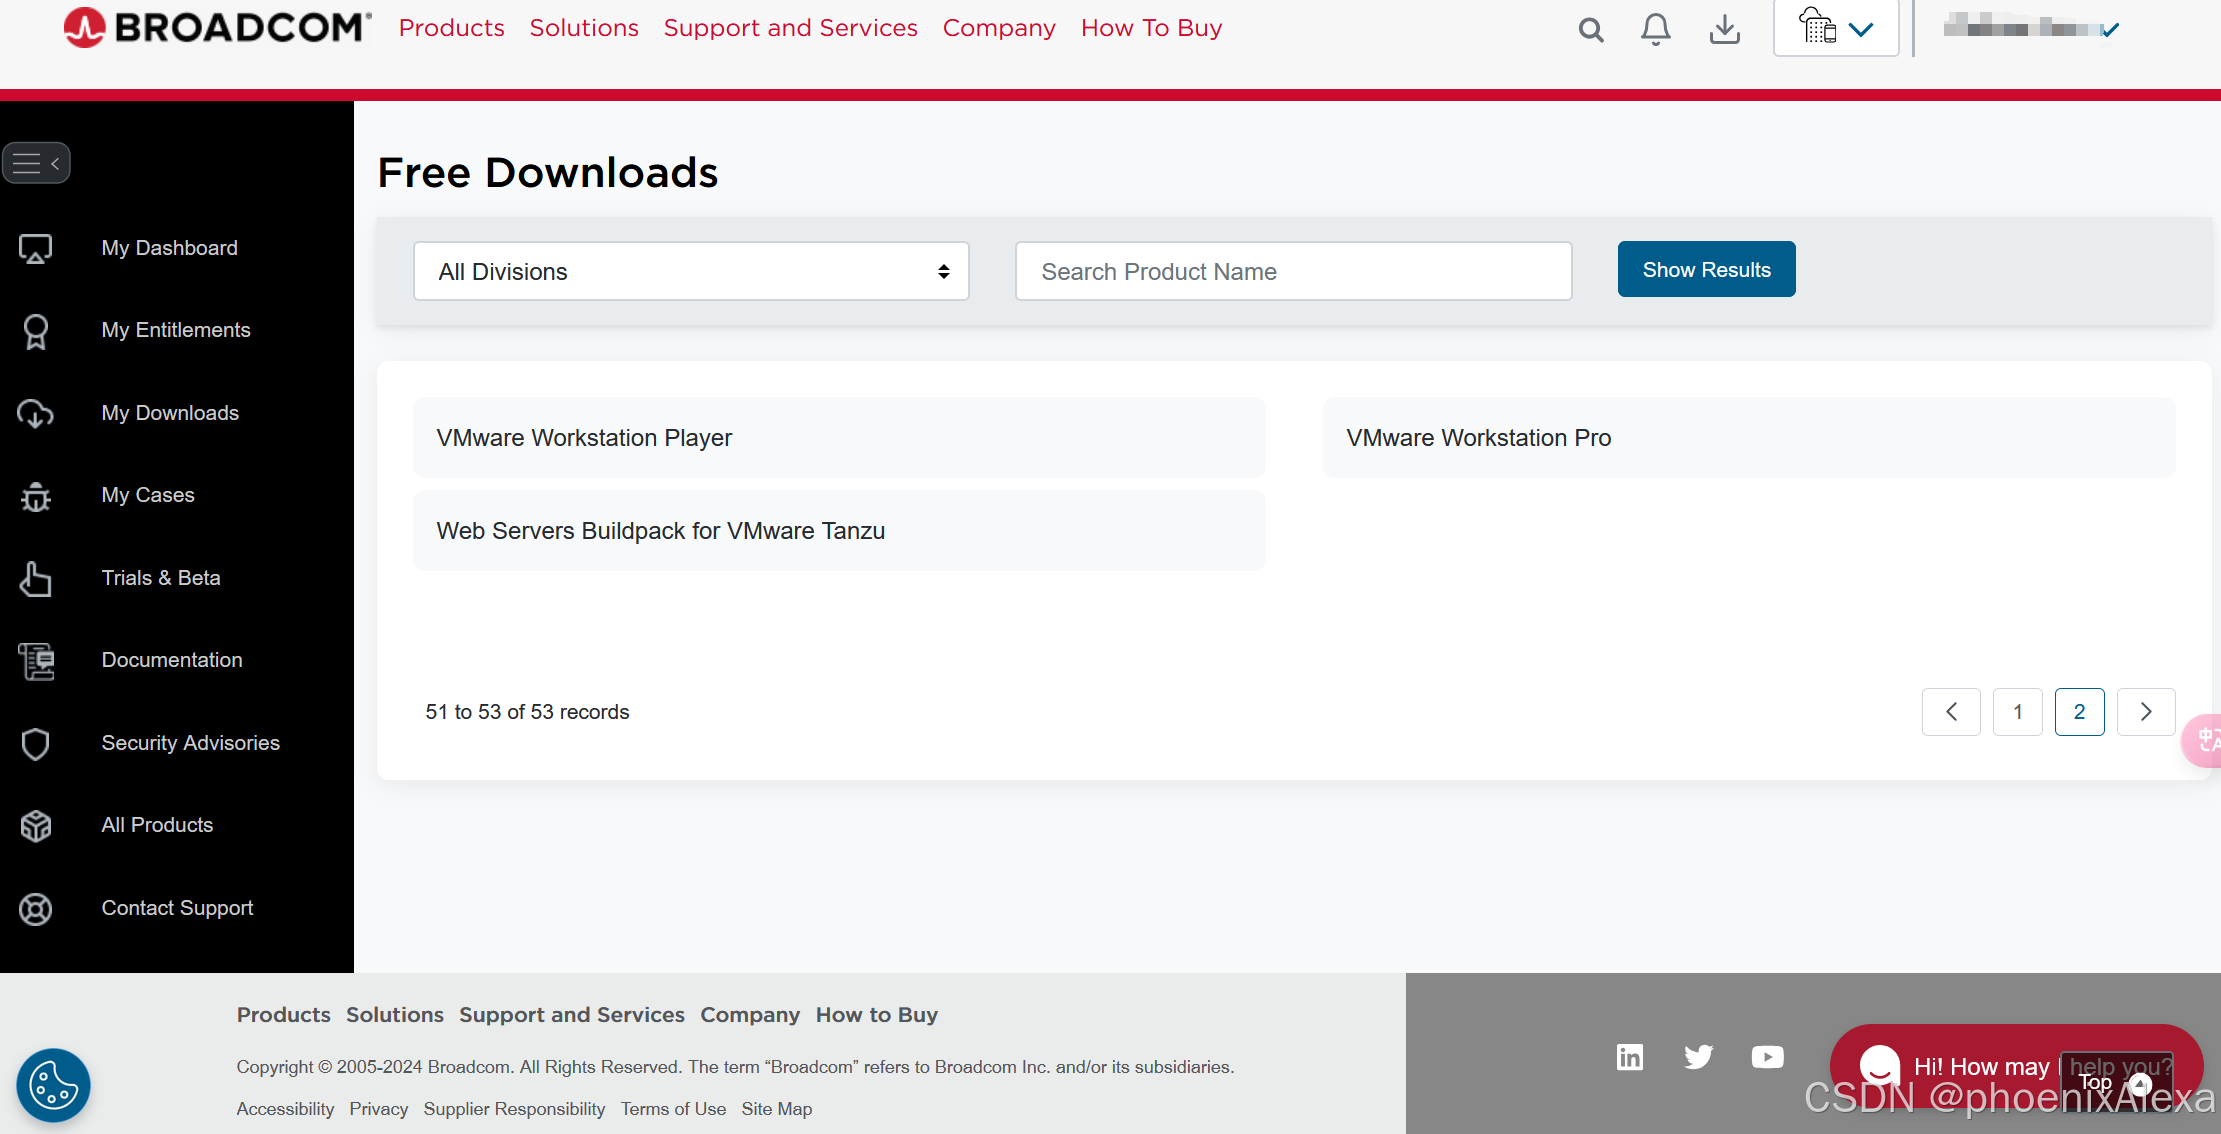Image resolution: width=2221 pixels, height=1134 pixels.
Task: Open My Cases page
Action: [x=148, y=495]
